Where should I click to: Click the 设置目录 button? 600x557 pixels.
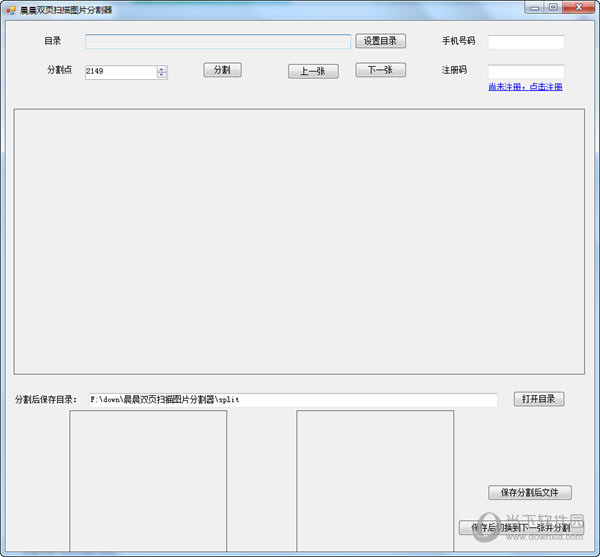point(380,41)
